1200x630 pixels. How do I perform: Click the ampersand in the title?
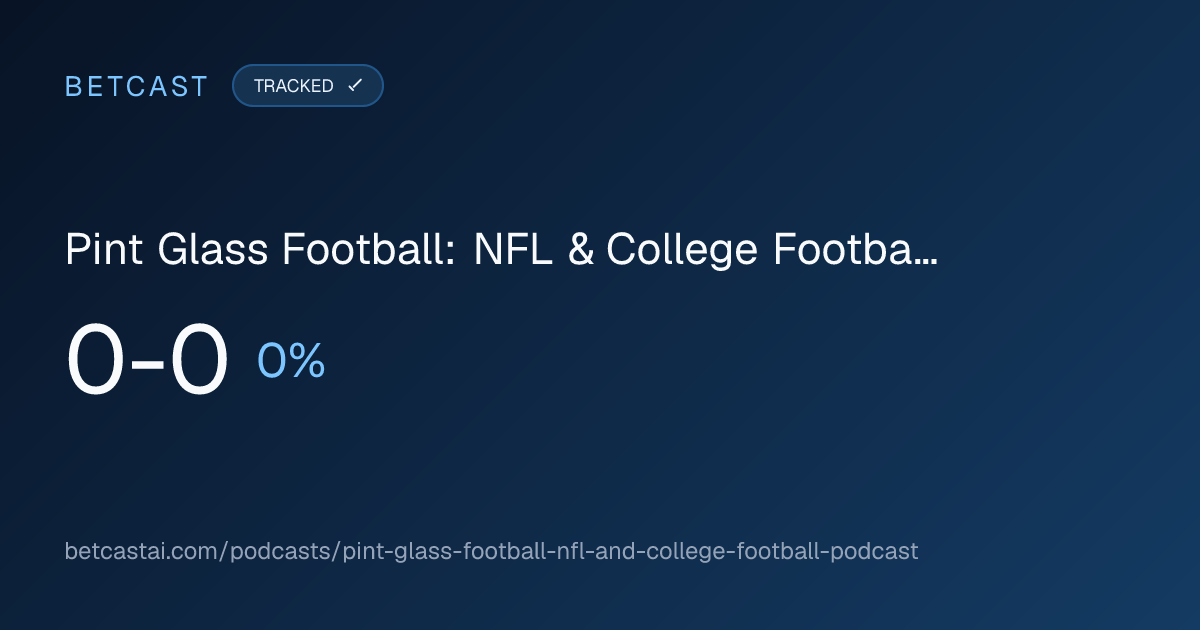click(x=579, y=250)
